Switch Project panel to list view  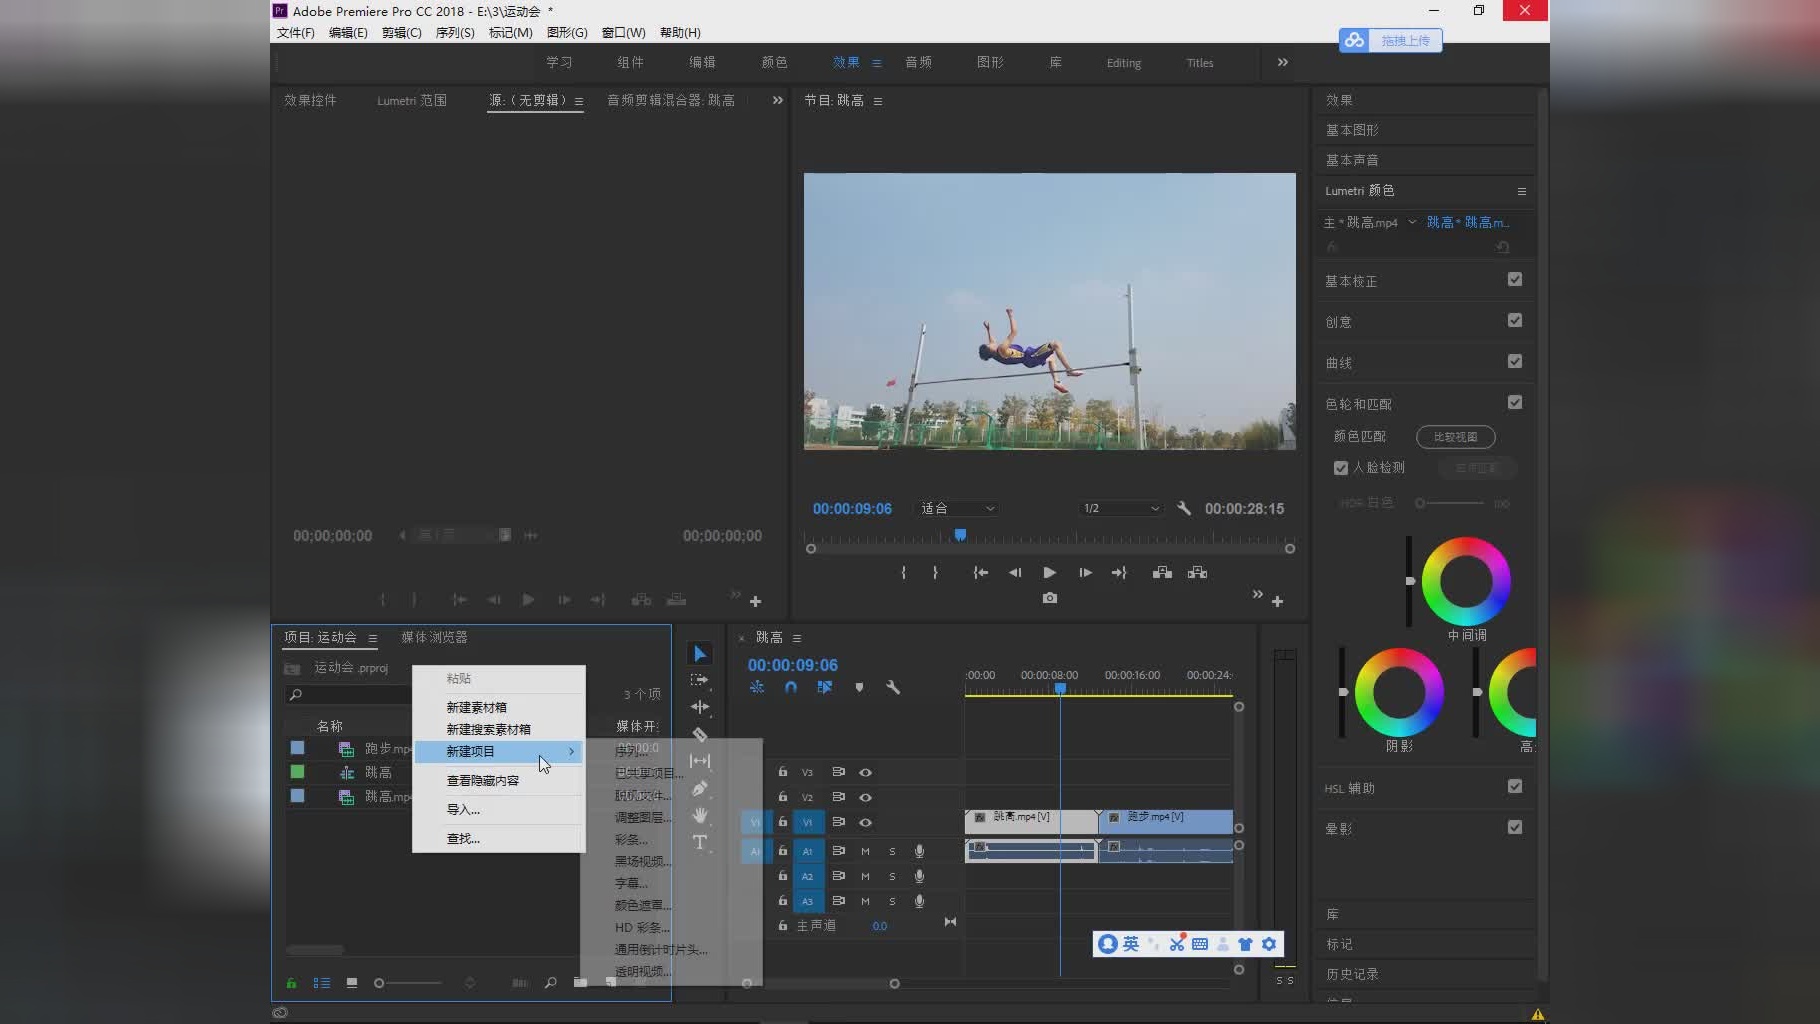(322, 983)
